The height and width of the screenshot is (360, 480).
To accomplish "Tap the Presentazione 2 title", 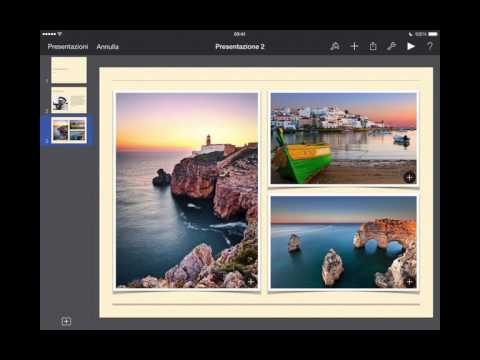I will (x=240, y=47).
